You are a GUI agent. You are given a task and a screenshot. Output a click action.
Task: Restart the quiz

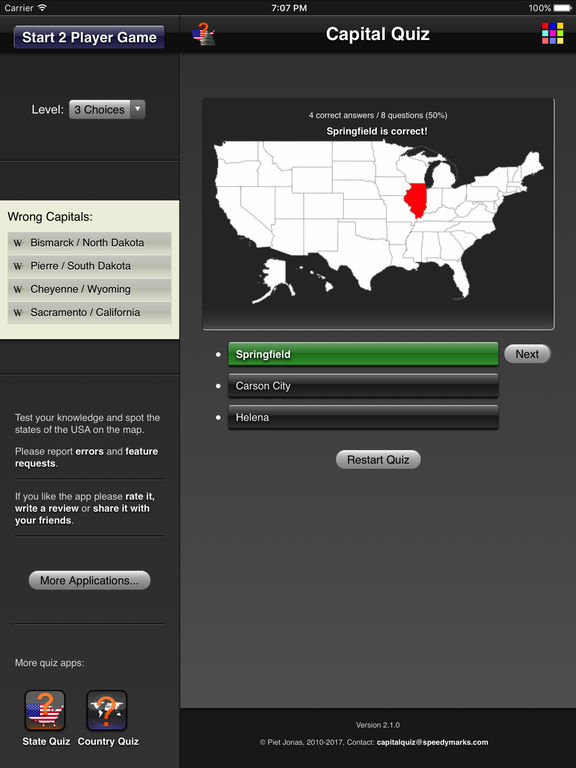pos(378,459)
